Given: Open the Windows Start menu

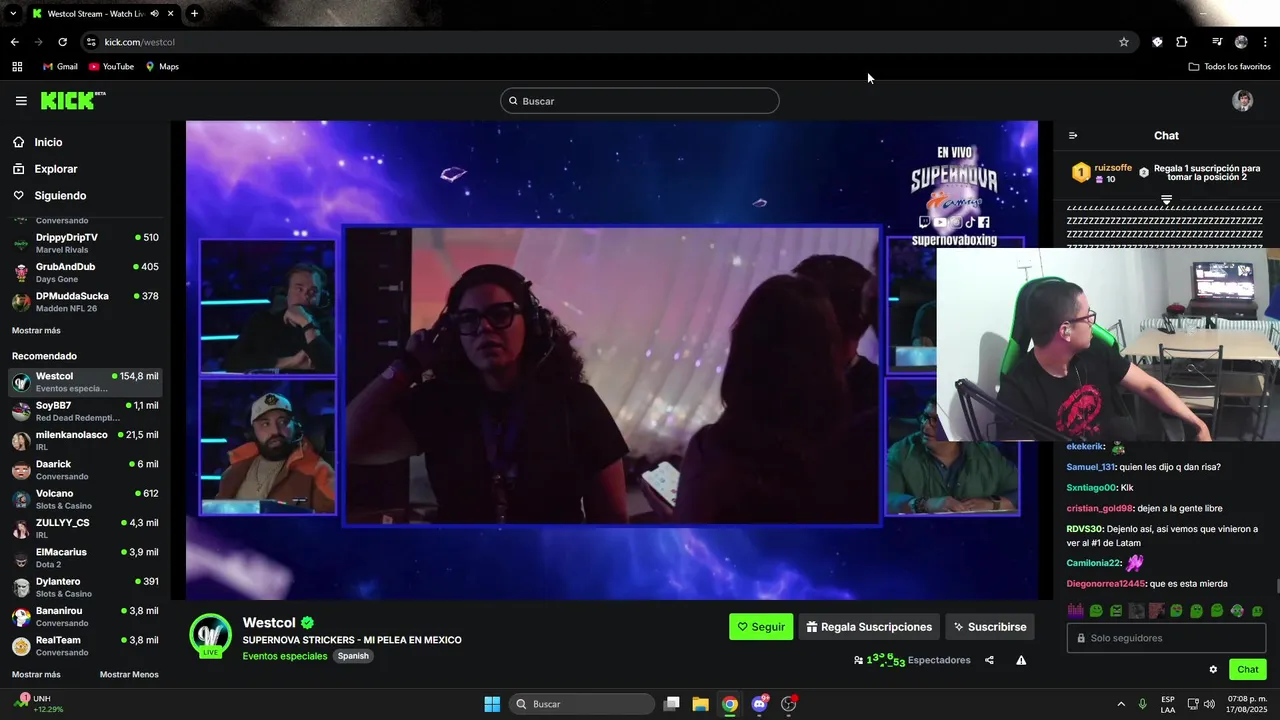Looking at the screenshot, I should (x=492, y=704).
